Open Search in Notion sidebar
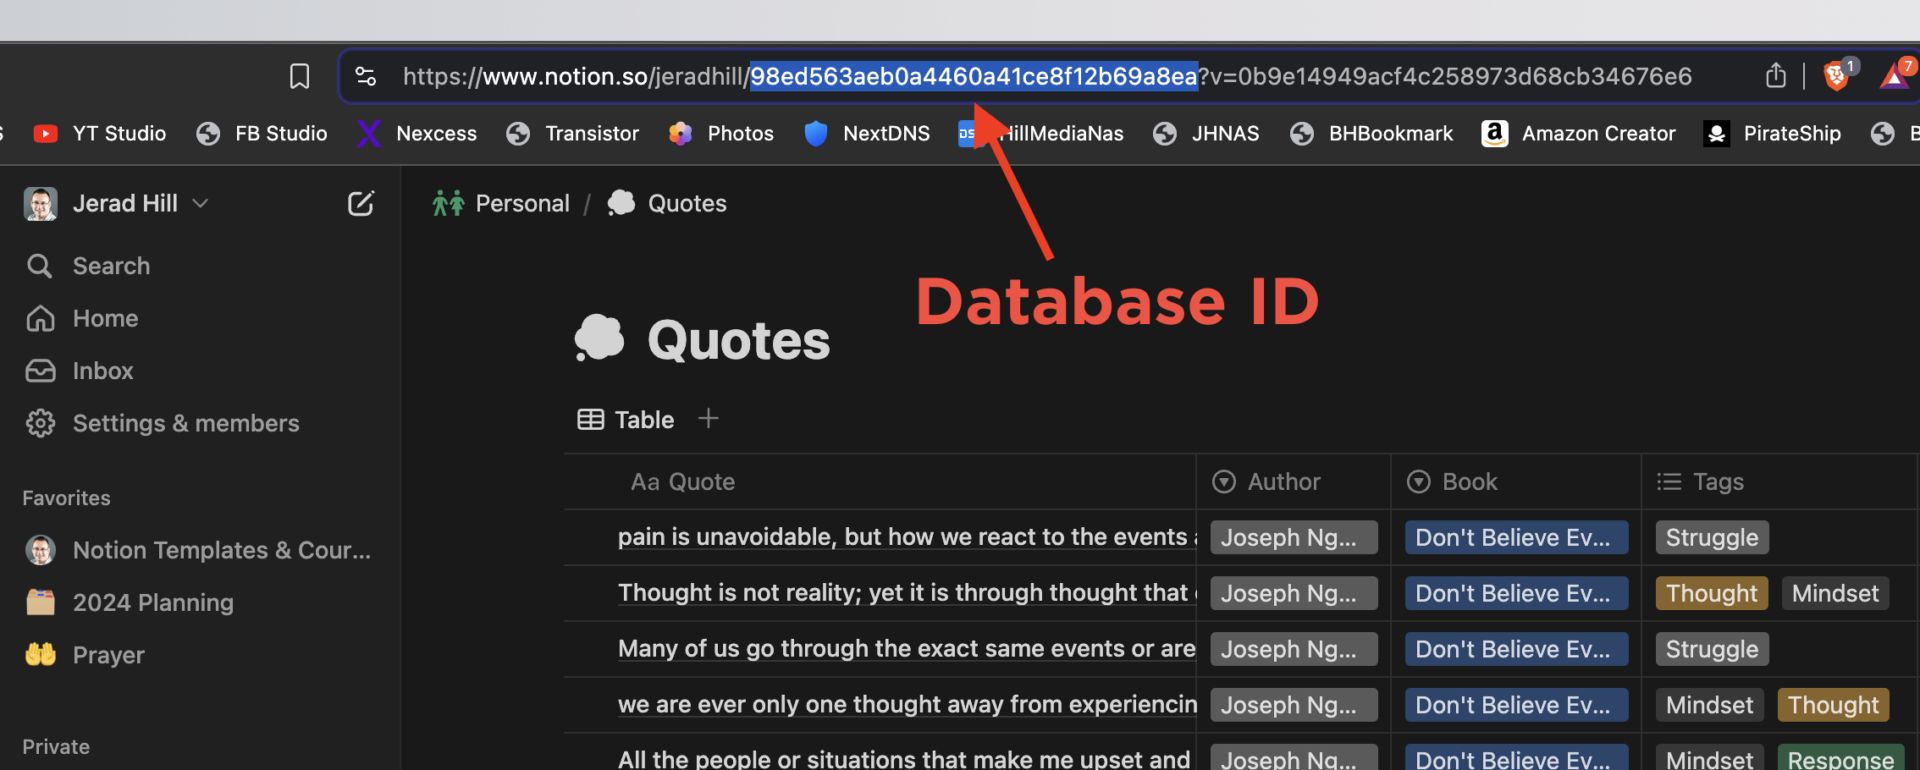Screen dimensions: 1920x770 tap(111, 266)
